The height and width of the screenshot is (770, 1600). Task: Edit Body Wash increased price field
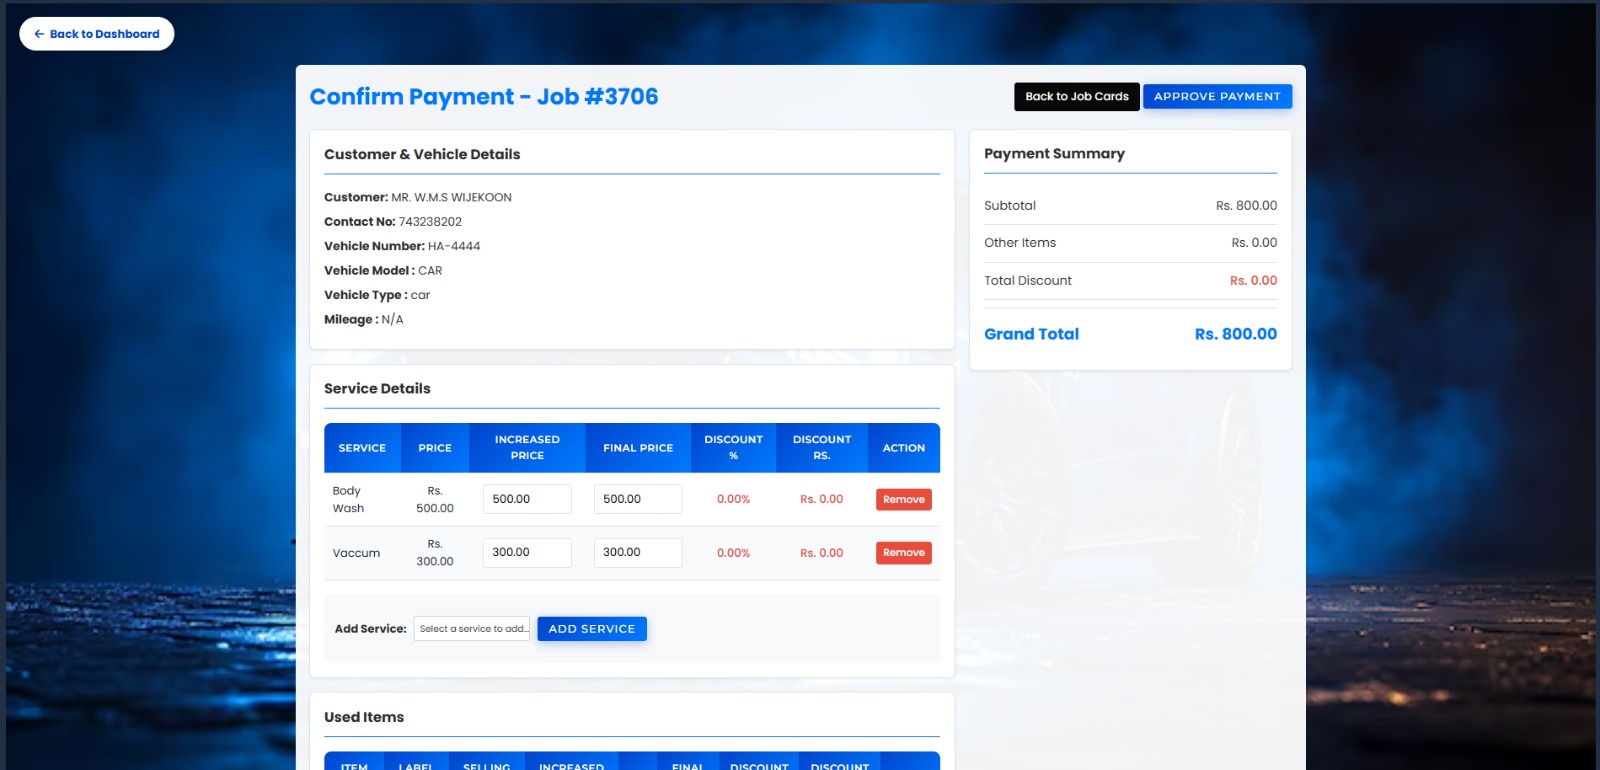(527, 499)
